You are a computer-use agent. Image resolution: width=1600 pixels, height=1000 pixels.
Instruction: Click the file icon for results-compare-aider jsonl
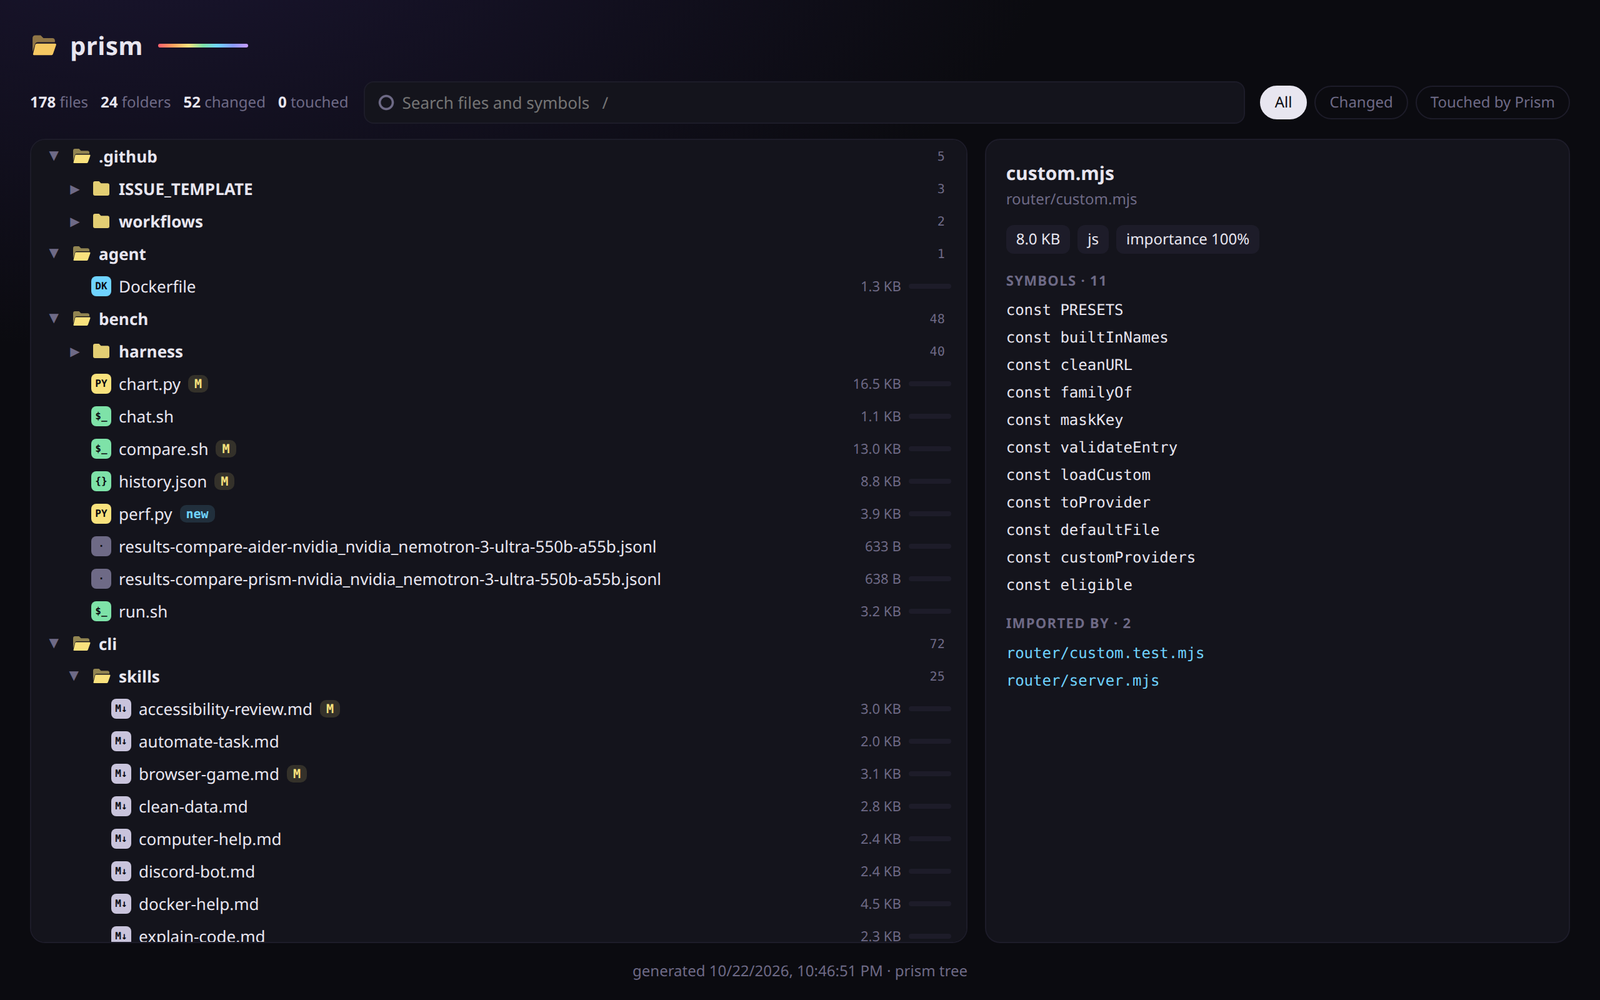click(x=101, y=547)
